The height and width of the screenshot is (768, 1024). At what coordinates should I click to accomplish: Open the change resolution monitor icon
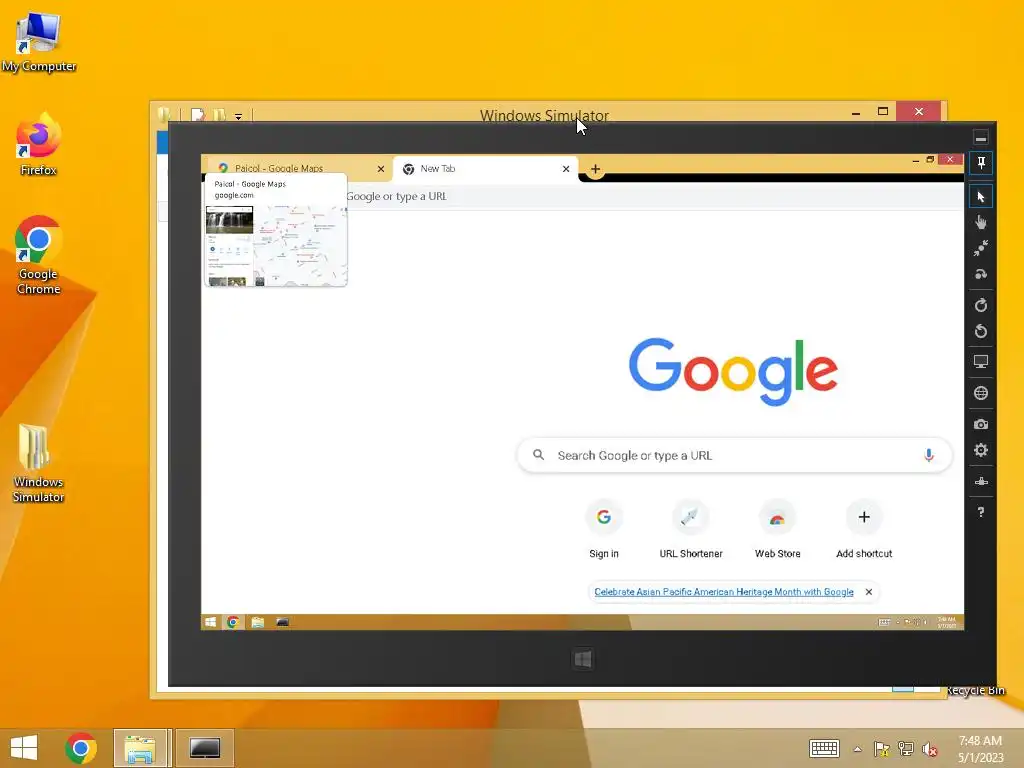pyautogui.click(x=980, y=361)
